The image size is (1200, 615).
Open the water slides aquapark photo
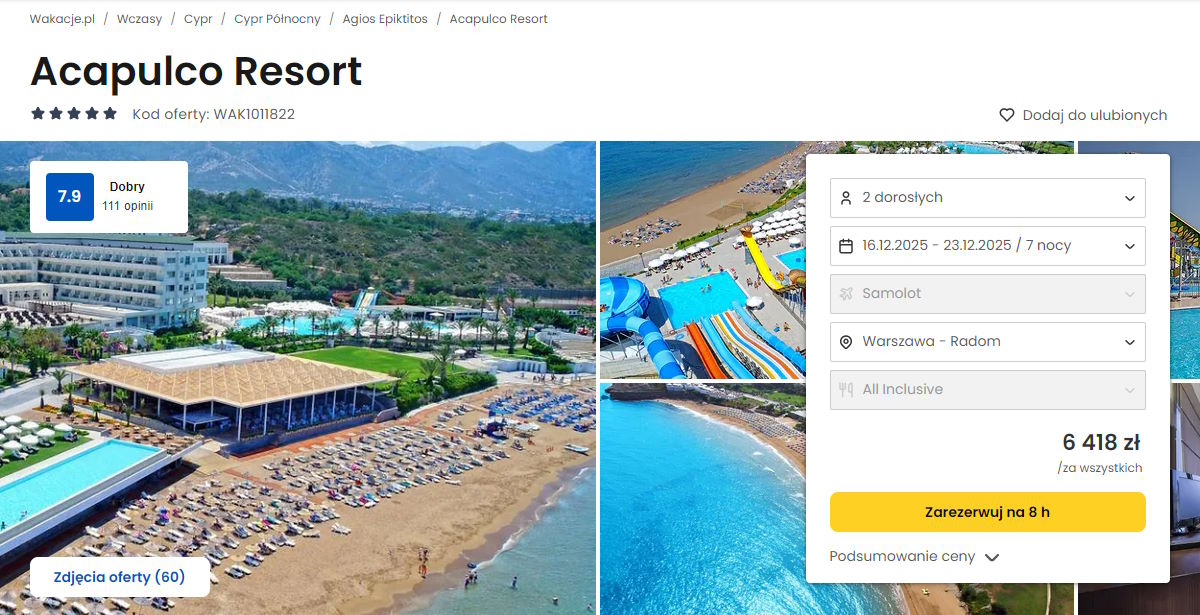[702, 260]
